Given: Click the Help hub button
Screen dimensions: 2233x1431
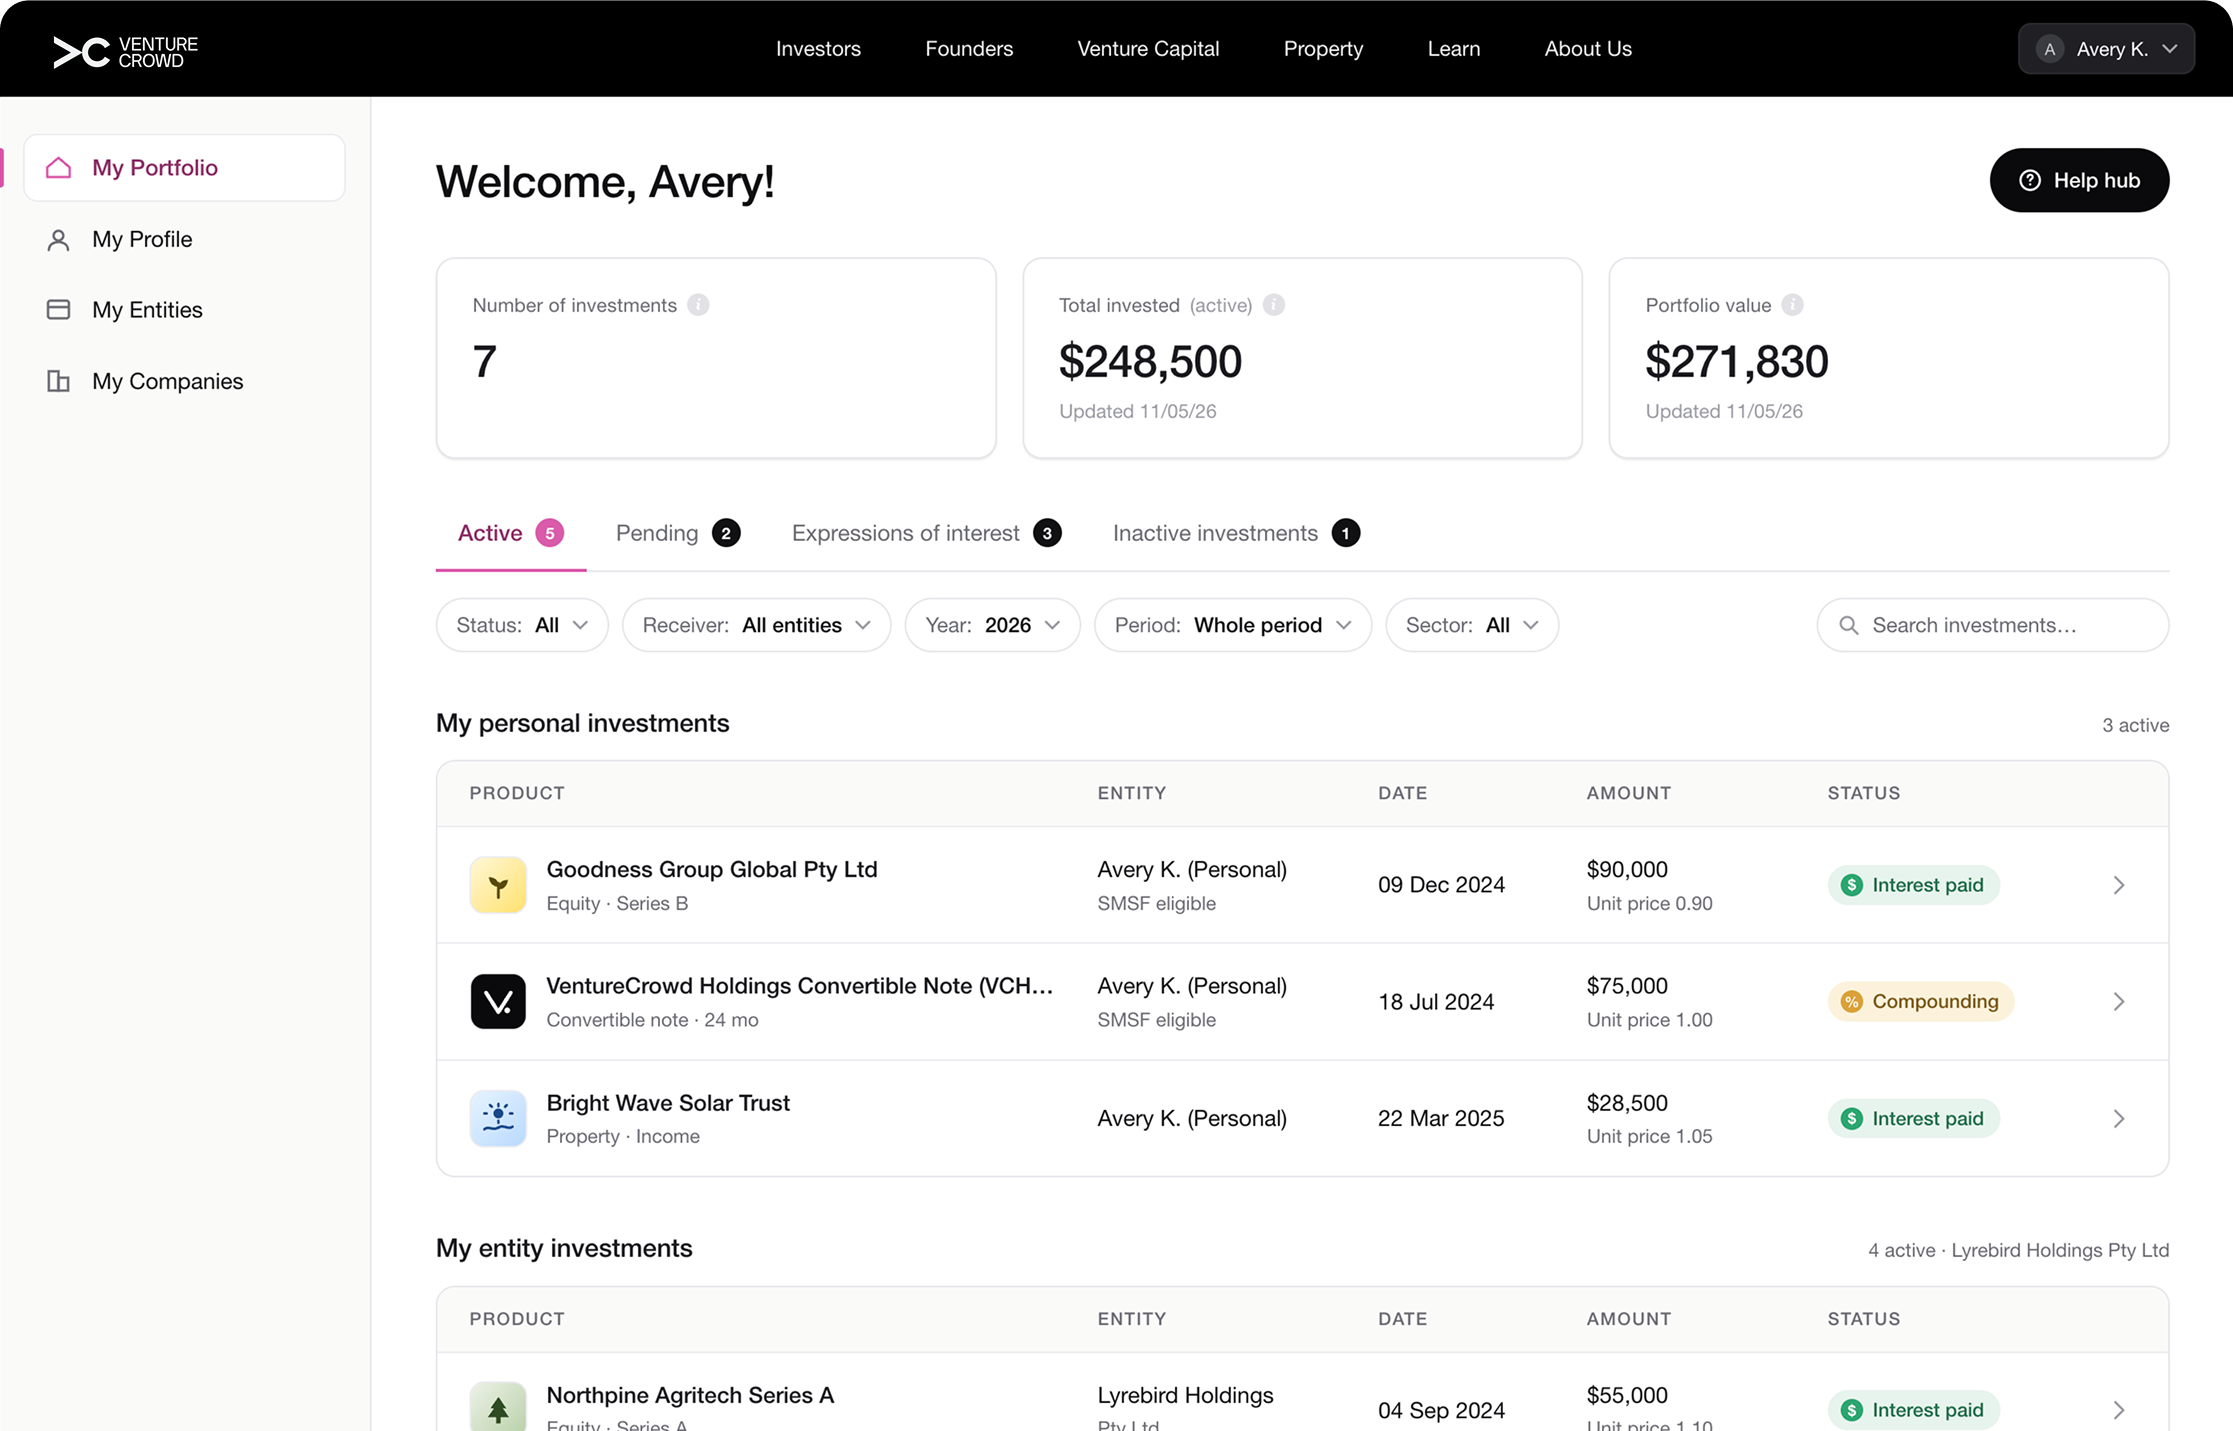Looking at the screenshot, I should pos(2079,180).
